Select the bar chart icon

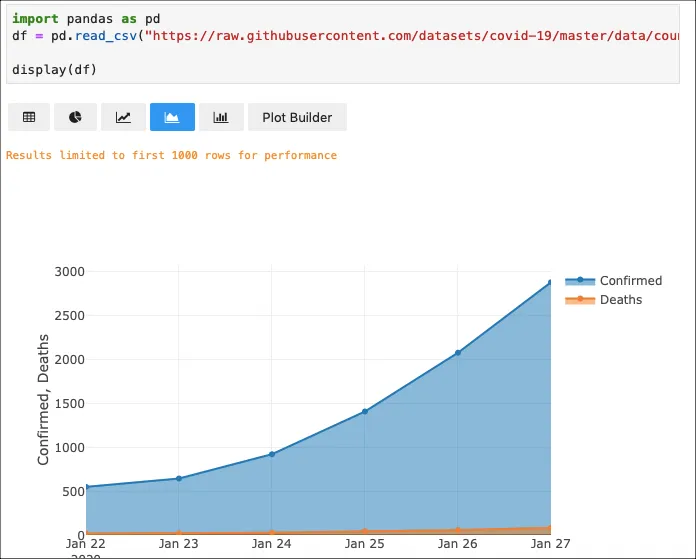pos(221,117)
